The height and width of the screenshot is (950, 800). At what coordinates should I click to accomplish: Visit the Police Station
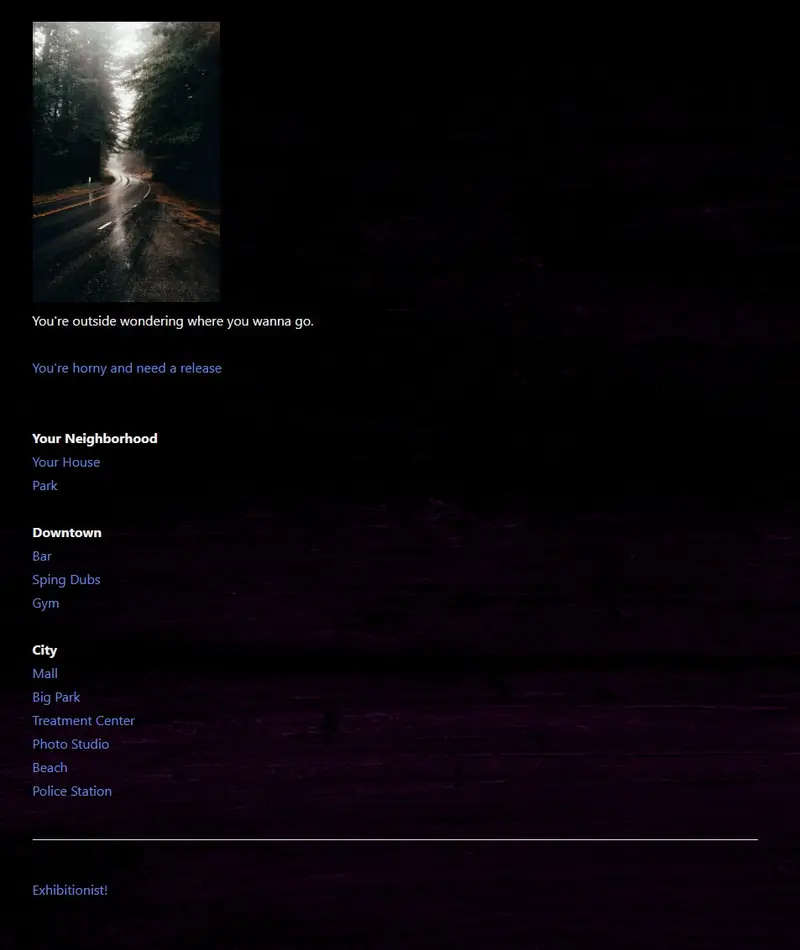(x=72, y=791)
